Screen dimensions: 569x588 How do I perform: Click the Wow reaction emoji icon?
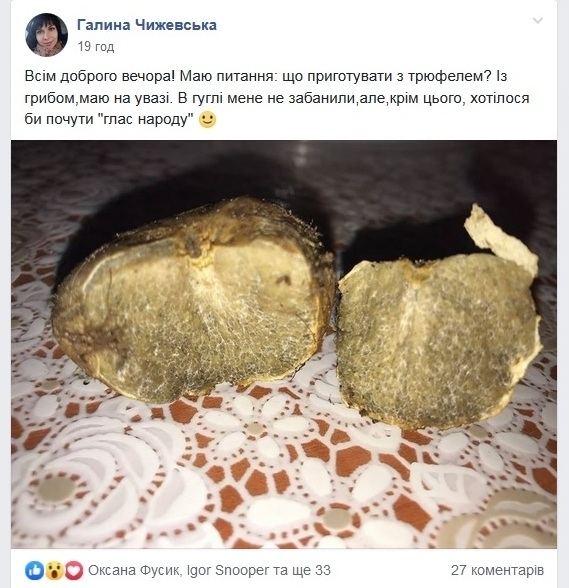[54, 570]
